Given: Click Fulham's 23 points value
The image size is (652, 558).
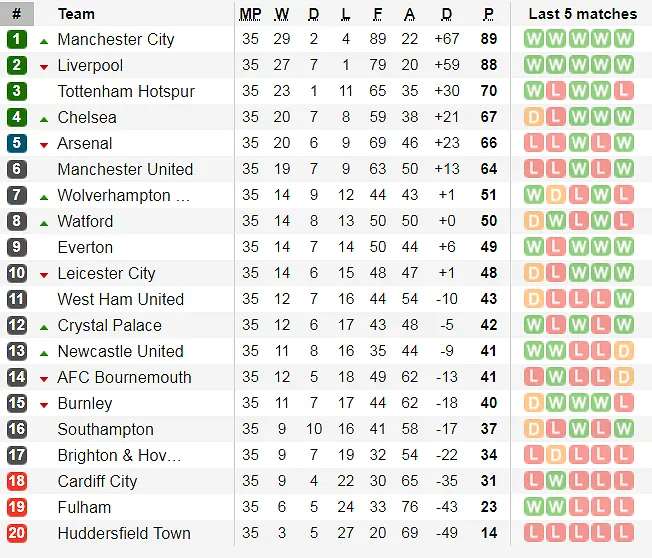Looking at the screenshot, I should click(x=489, y=507).
